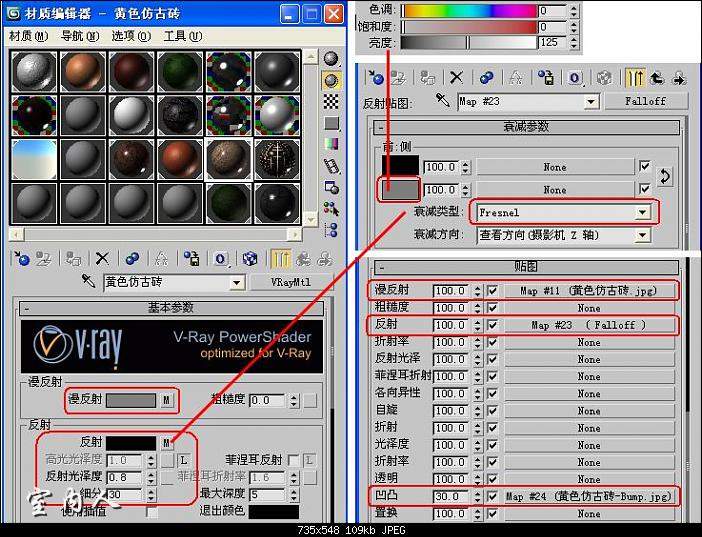Click the 色调 hue rainbow slider
Viewport: 702px width, 537px height.
[469, 11]
